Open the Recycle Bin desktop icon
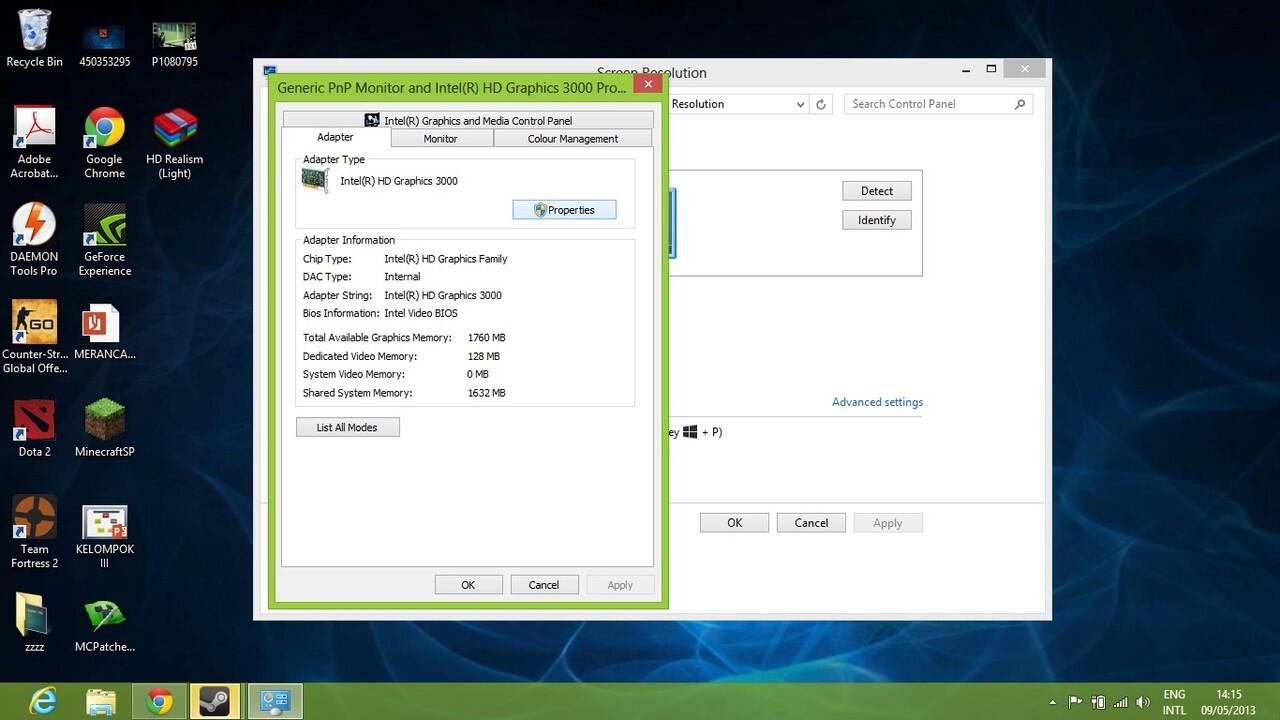The height and width of the screenshot is (720, 1280). coord(34,39)
